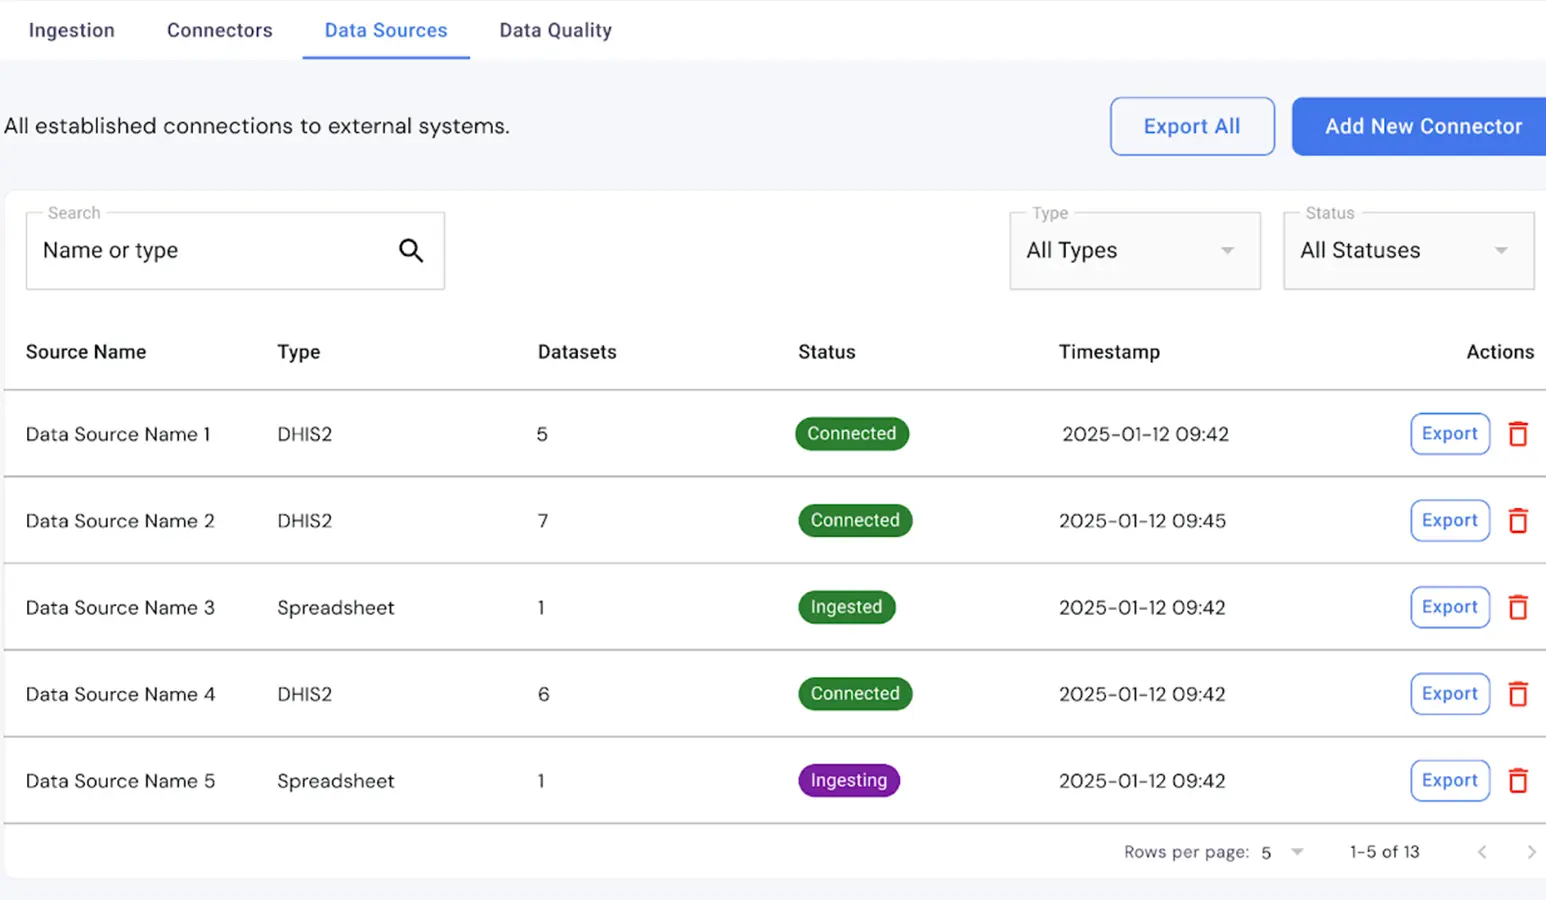Expand the Status filter dropdown

click(x=1407, y=251)
